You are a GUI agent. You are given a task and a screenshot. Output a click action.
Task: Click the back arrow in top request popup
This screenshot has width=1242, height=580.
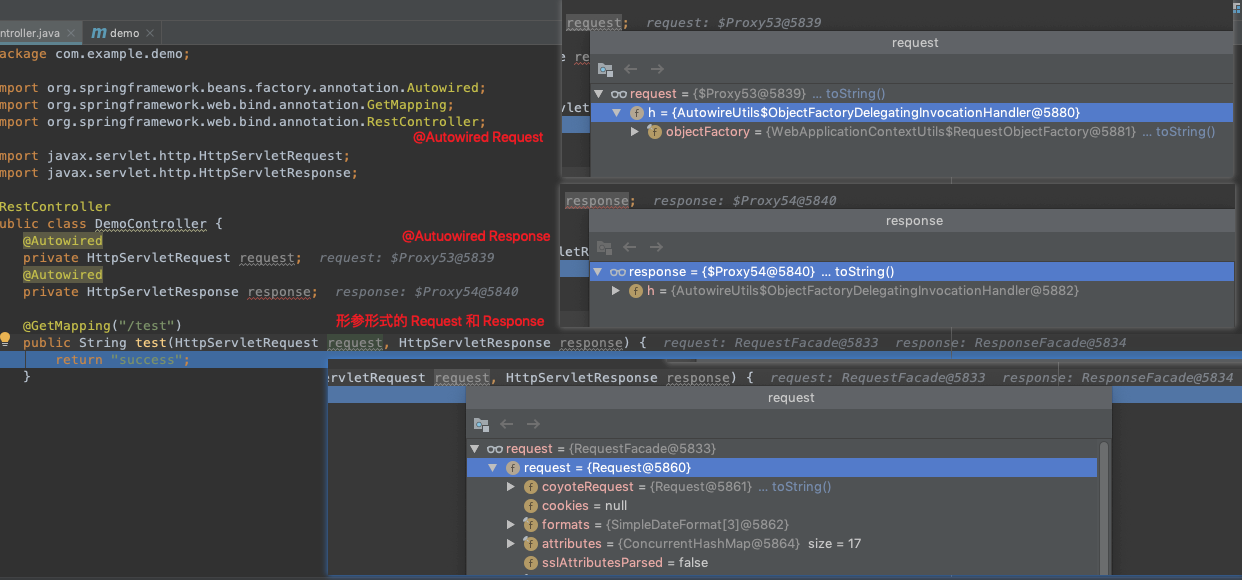631,70
